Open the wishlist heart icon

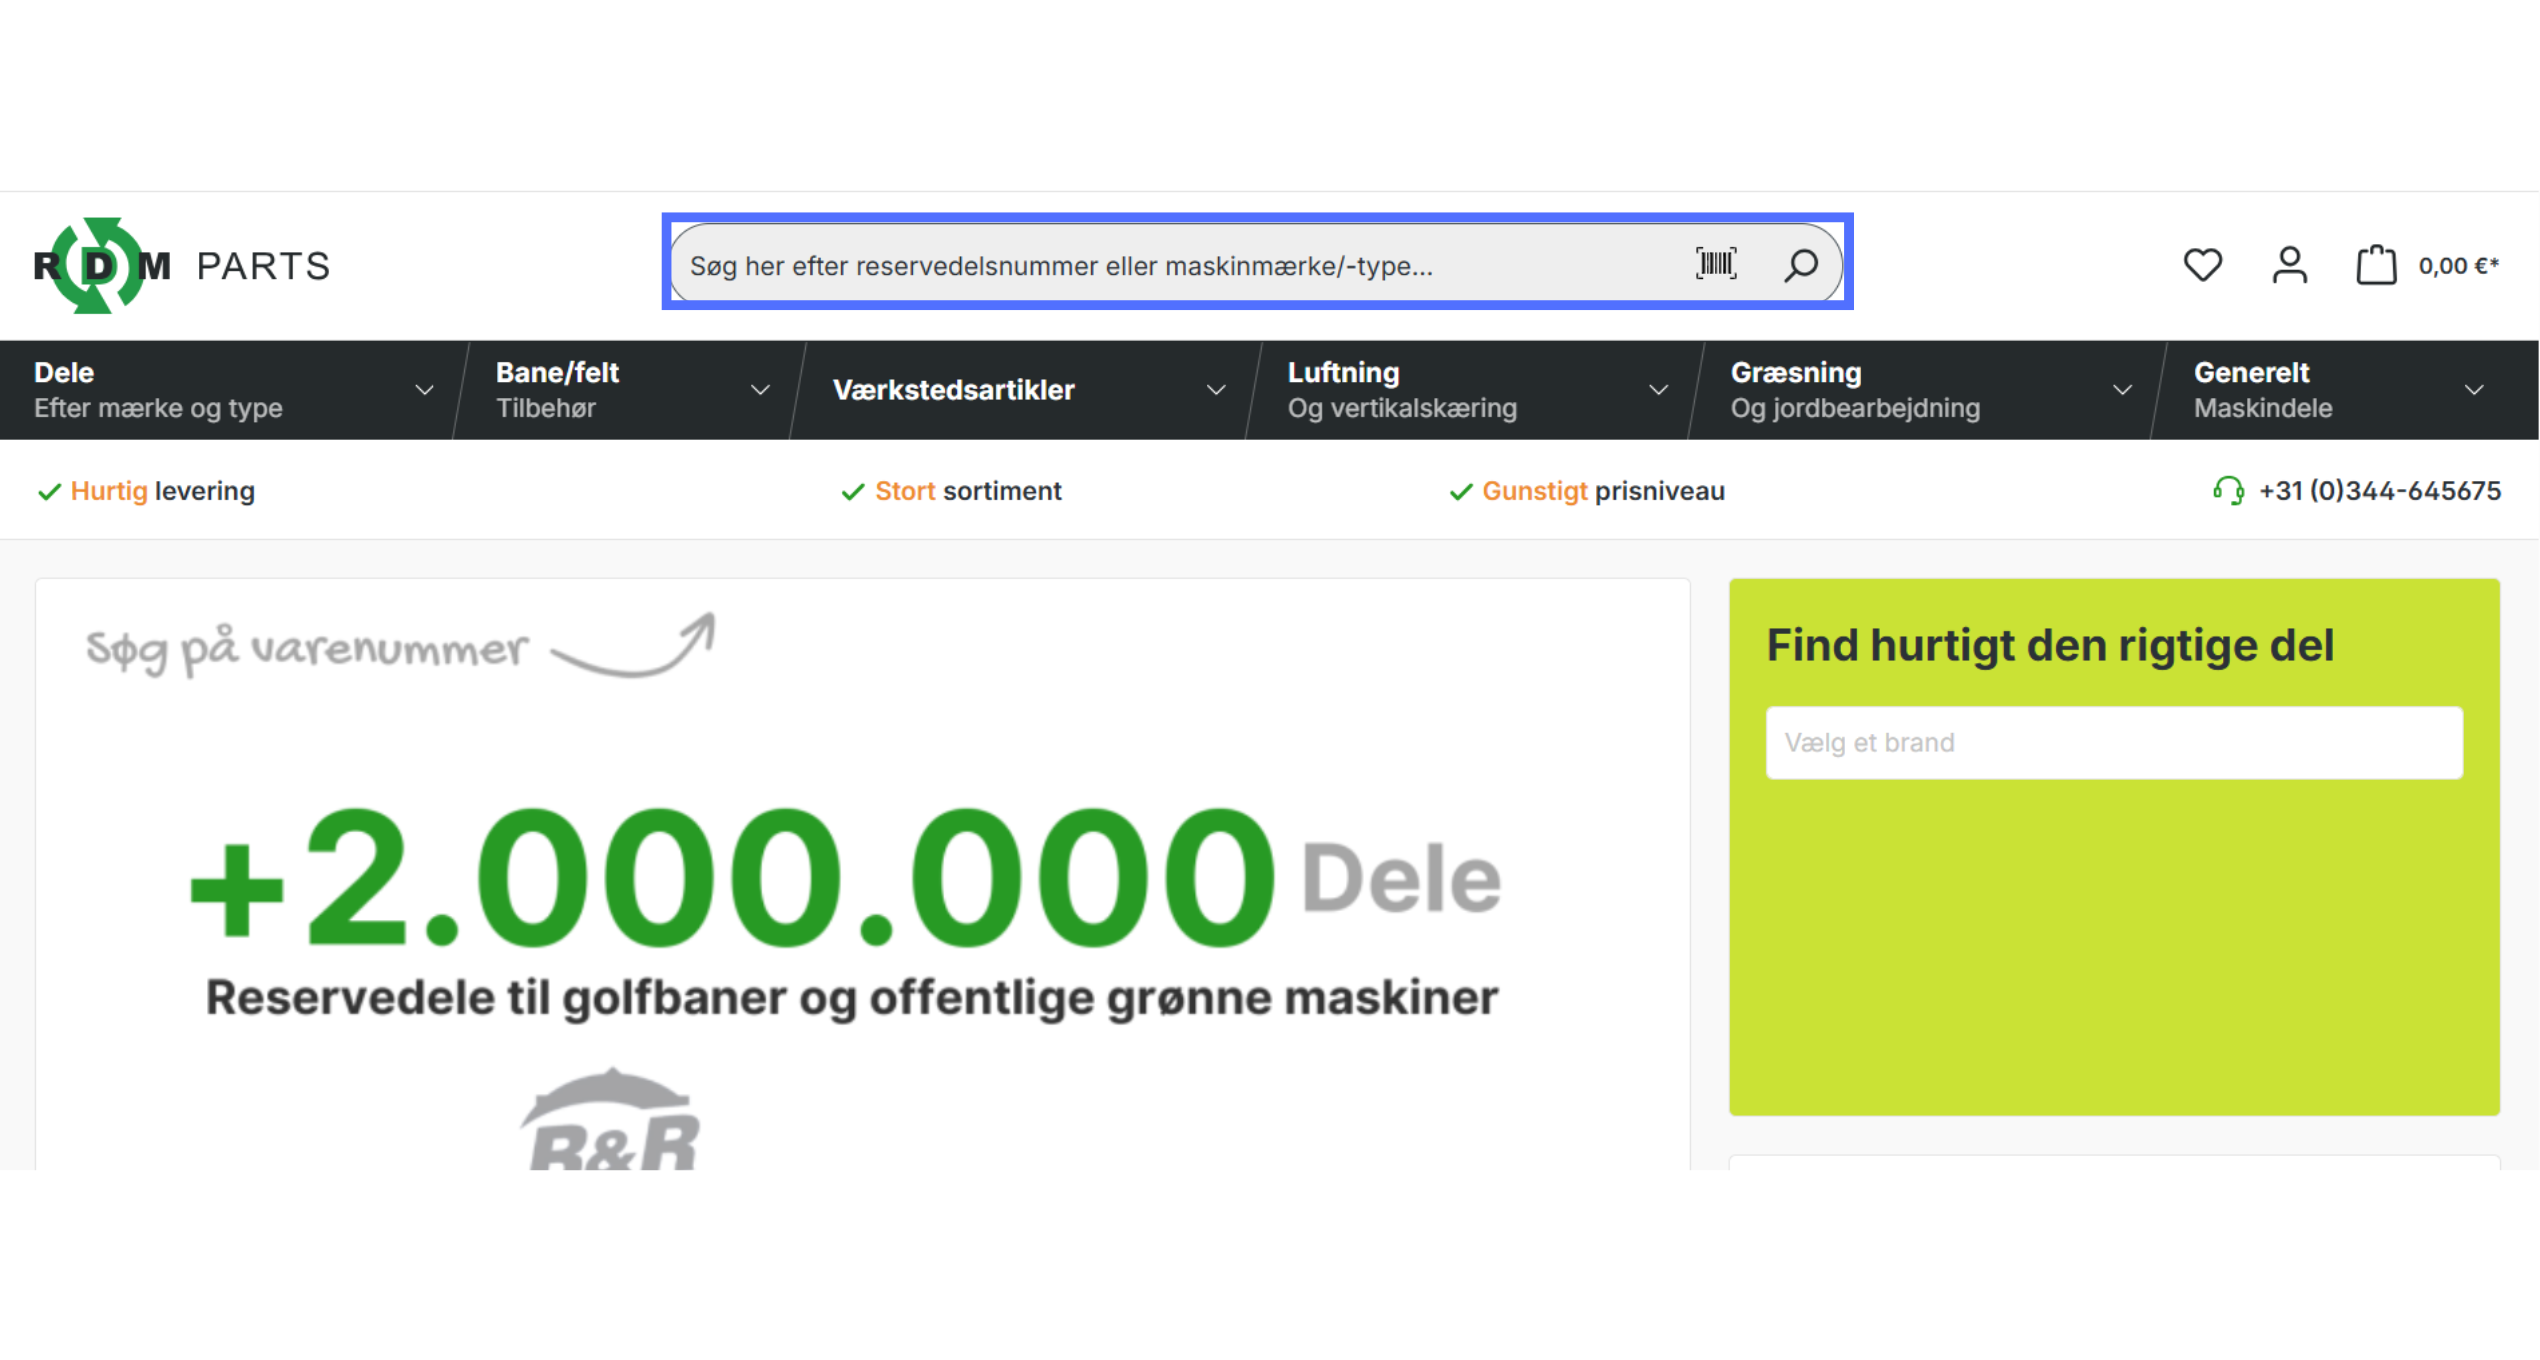tap(2202, 265)
